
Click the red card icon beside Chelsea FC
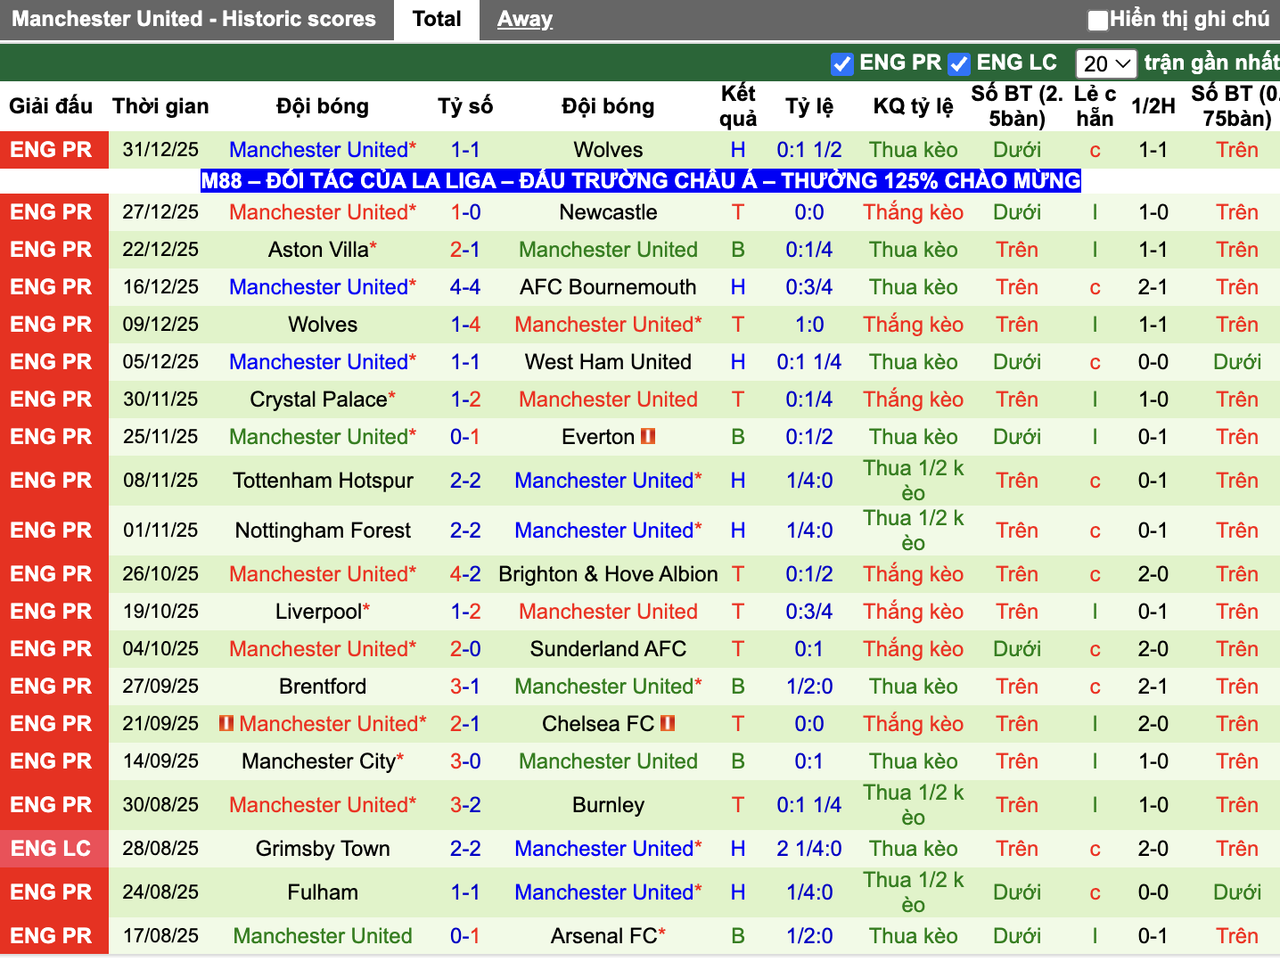coord(667,724)
